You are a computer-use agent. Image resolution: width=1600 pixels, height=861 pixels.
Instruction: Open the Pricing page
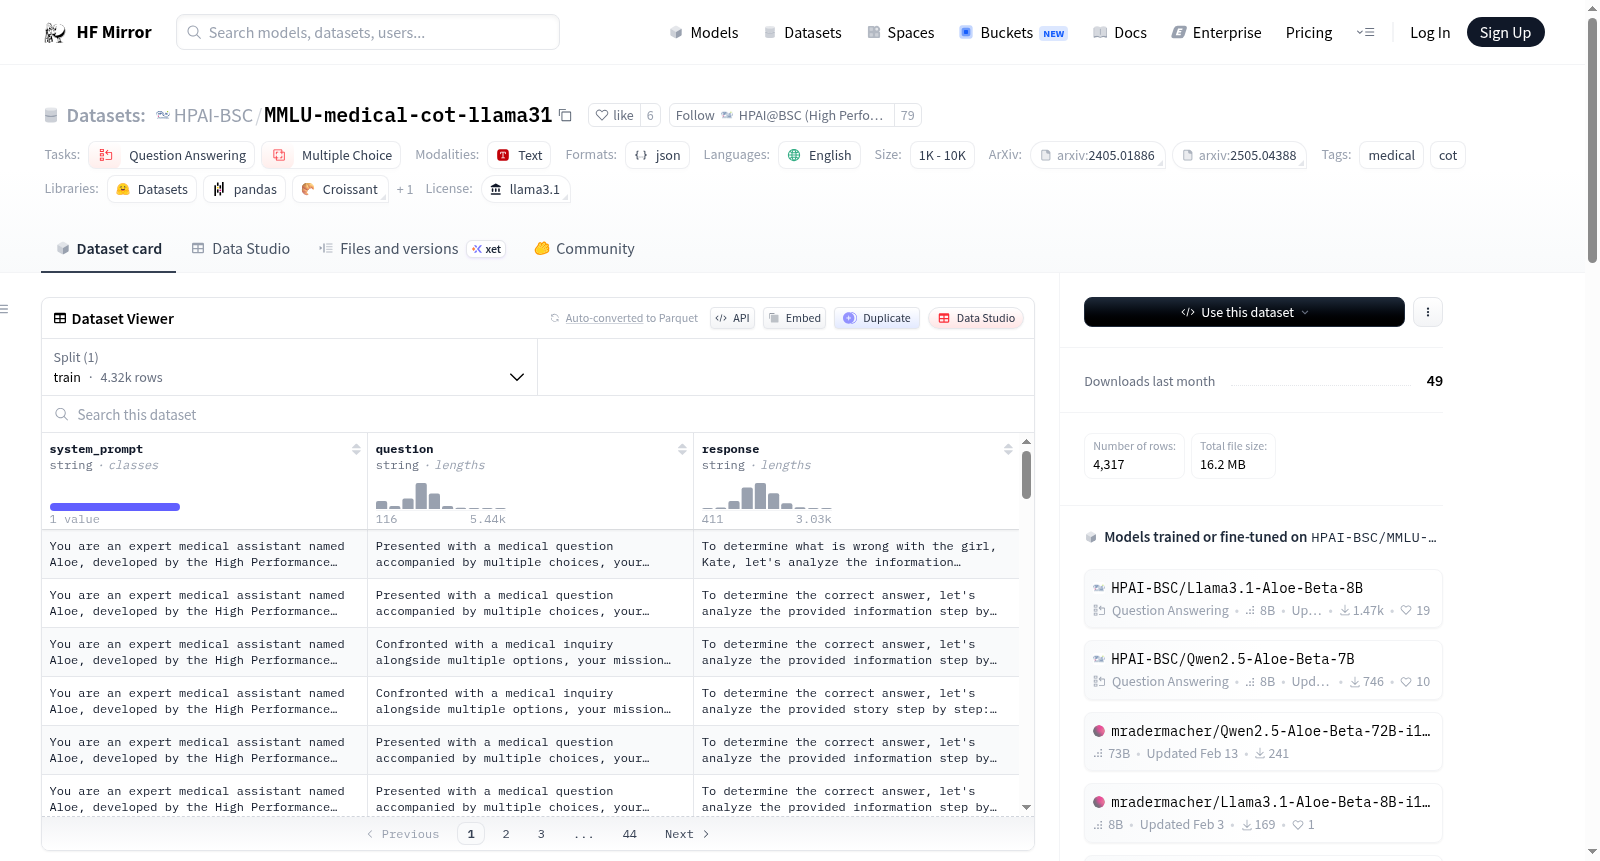coord(1309,33)
